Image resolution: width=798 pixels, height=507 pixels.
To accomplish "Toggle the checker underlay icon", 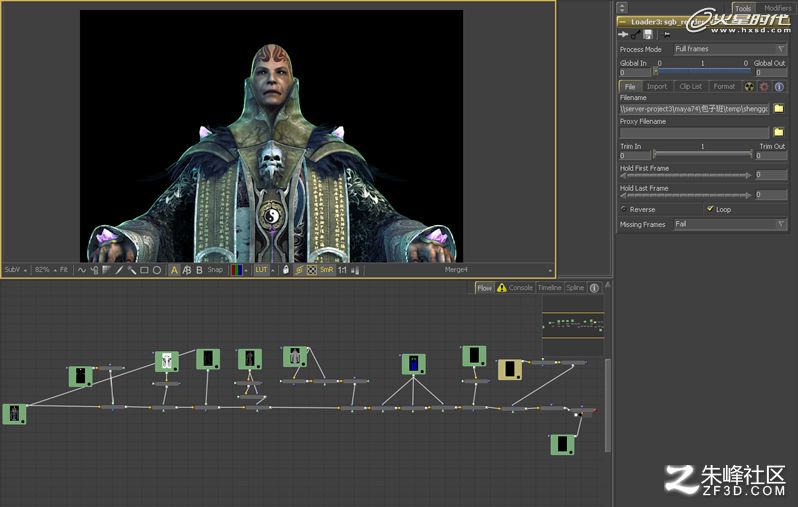I will [312, 270].
